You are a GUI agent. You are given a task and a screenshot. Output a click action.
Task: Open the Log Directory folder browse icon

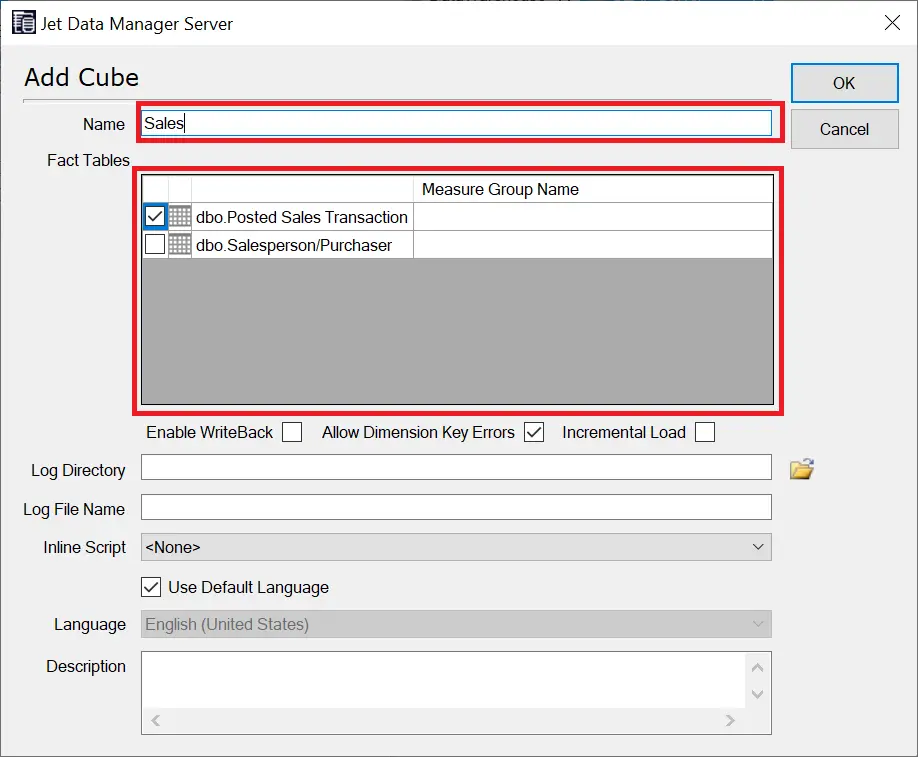pyautogui.click(x=801, y=468)
